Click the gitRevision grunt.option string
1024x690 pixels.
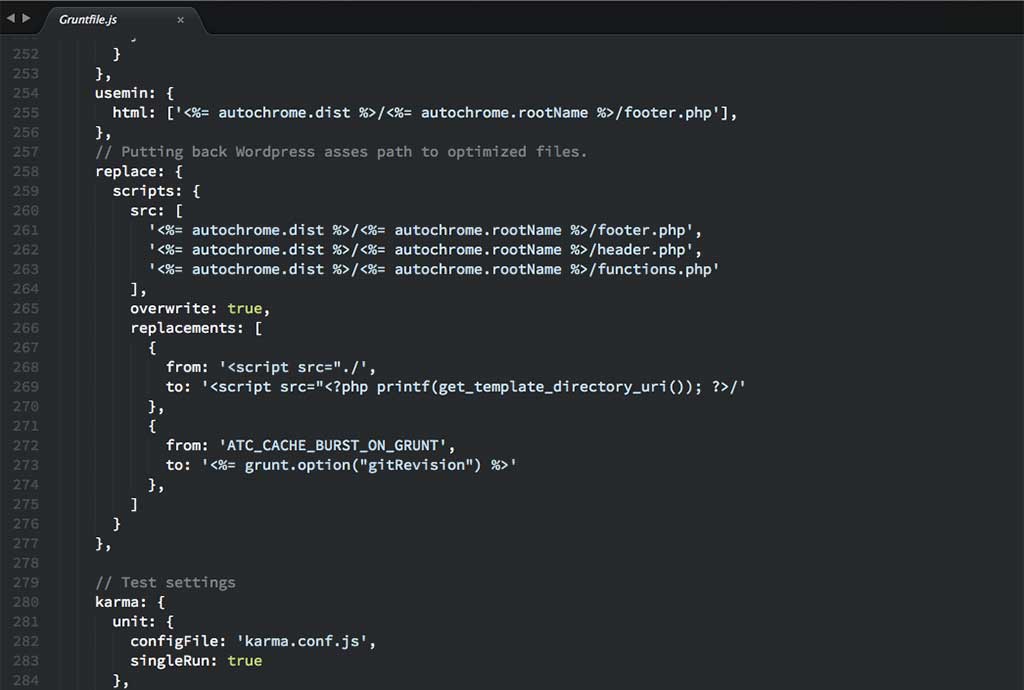(x=360, y=465)
